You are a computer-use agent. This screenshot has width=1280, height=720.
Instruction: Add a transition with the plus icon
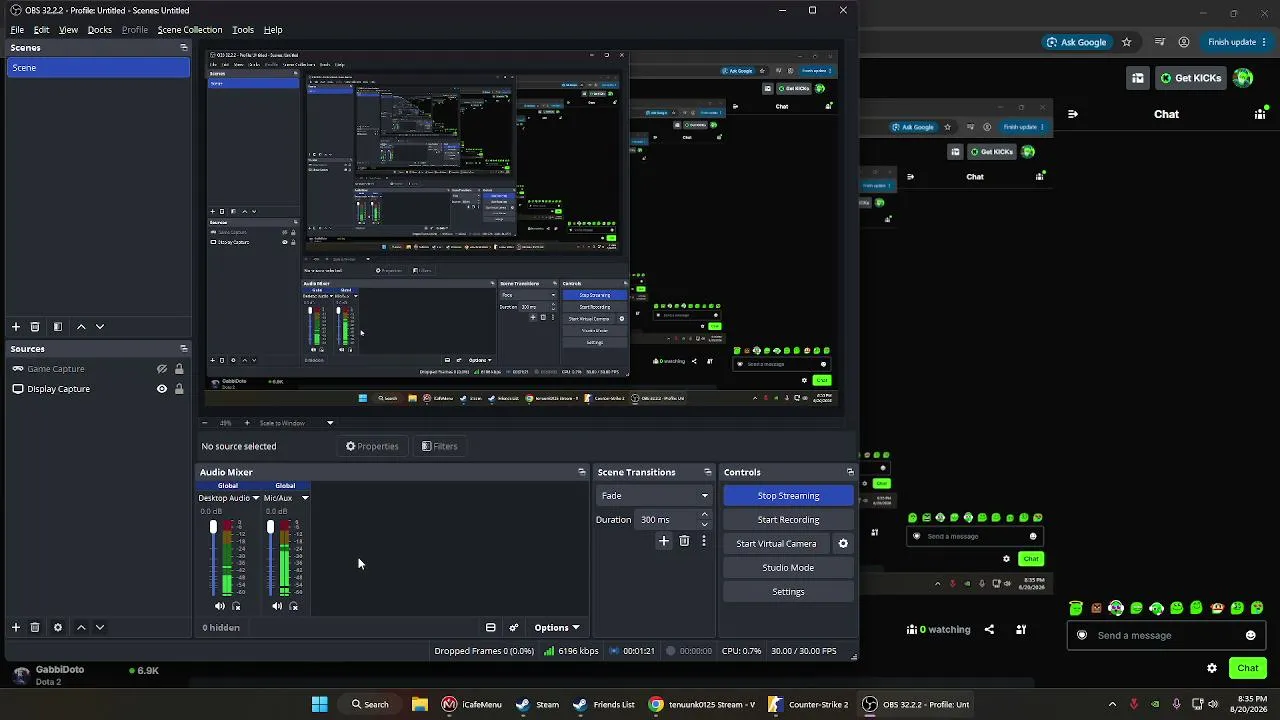[x=663, y=541]
